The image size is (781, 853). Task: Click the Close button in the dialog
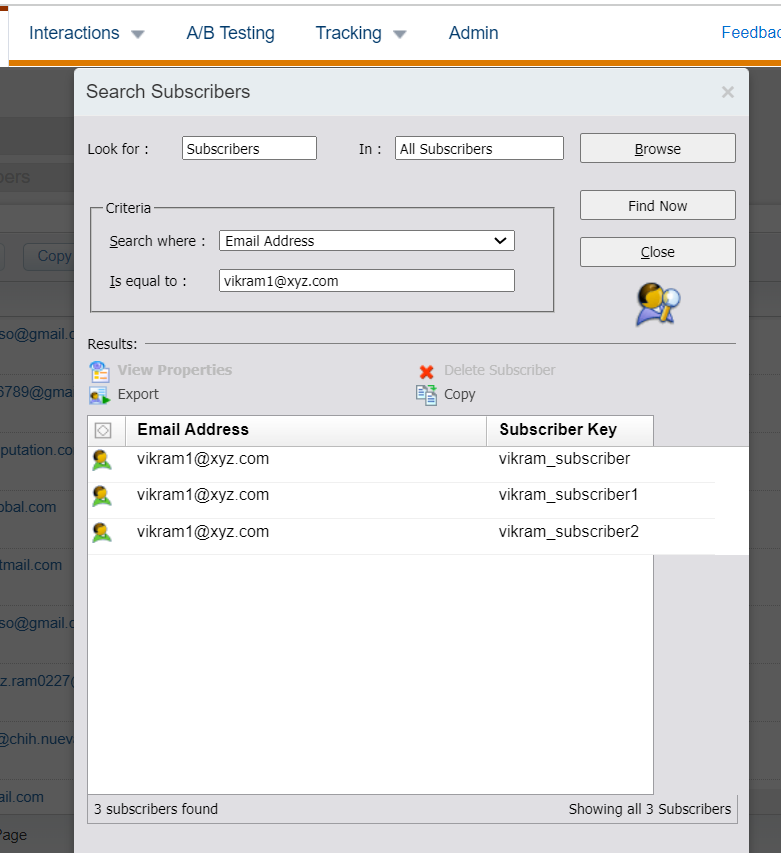click(x=657, y=251)
